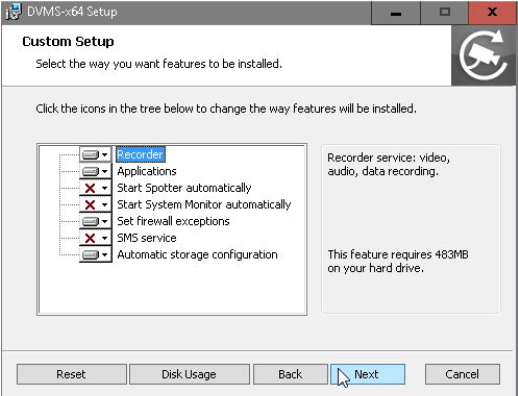Select SMS service feature
Screen dimensions: 518x396
147,238
